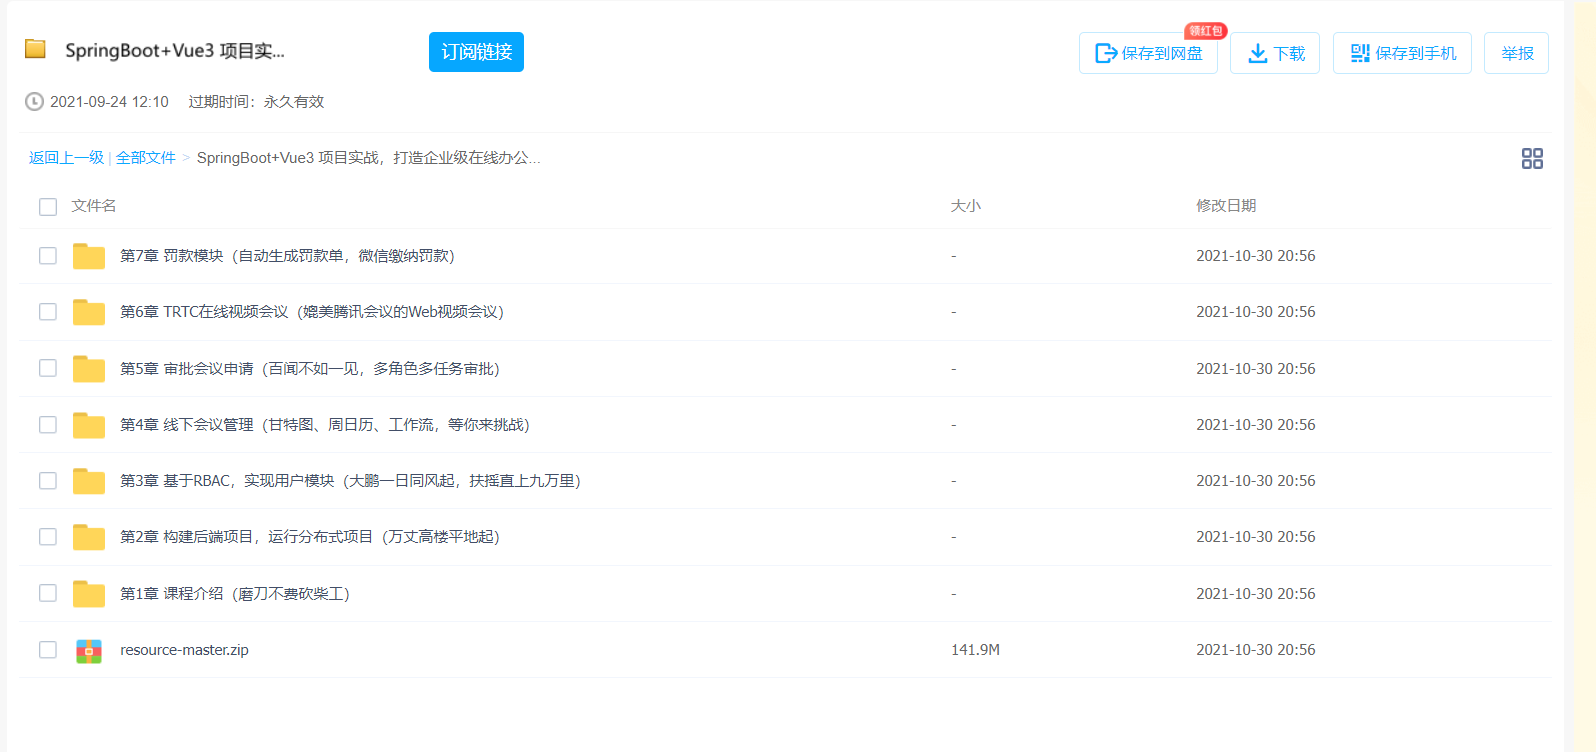This screenshot has width=1596, height=752.
Task: Click the share title SpringBoot+Vue3 项目实...
Action: click(x=175, y=51)
